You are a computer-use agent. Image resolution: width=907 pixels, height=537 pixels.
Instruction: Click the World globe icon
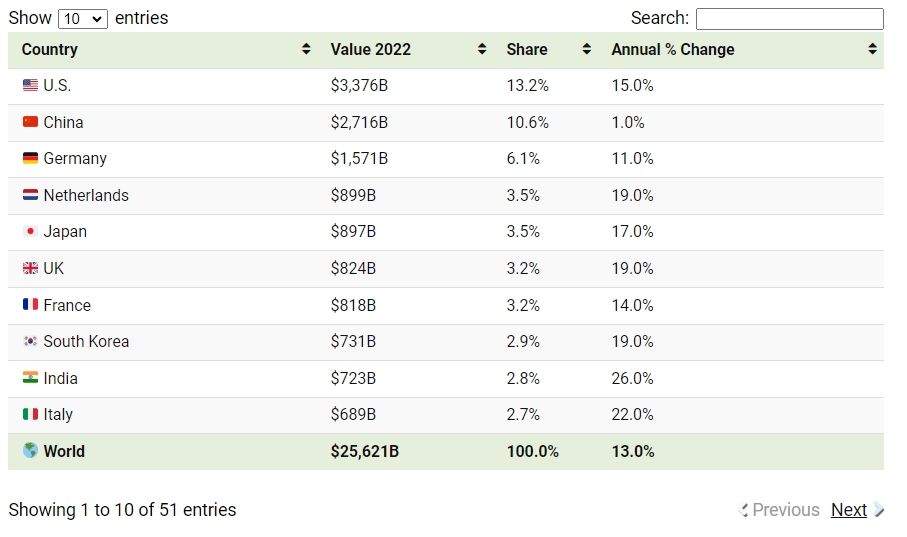30,450
